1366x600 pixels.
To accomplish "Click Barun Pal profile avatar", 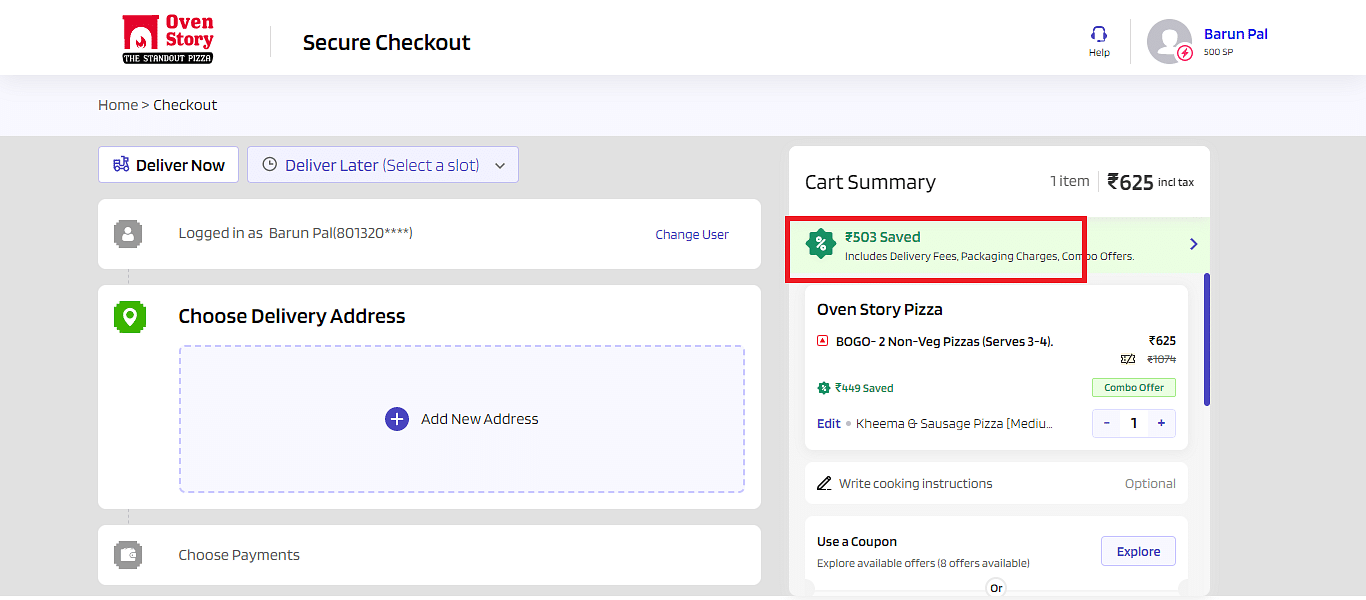I will (x=1169, y=41).
